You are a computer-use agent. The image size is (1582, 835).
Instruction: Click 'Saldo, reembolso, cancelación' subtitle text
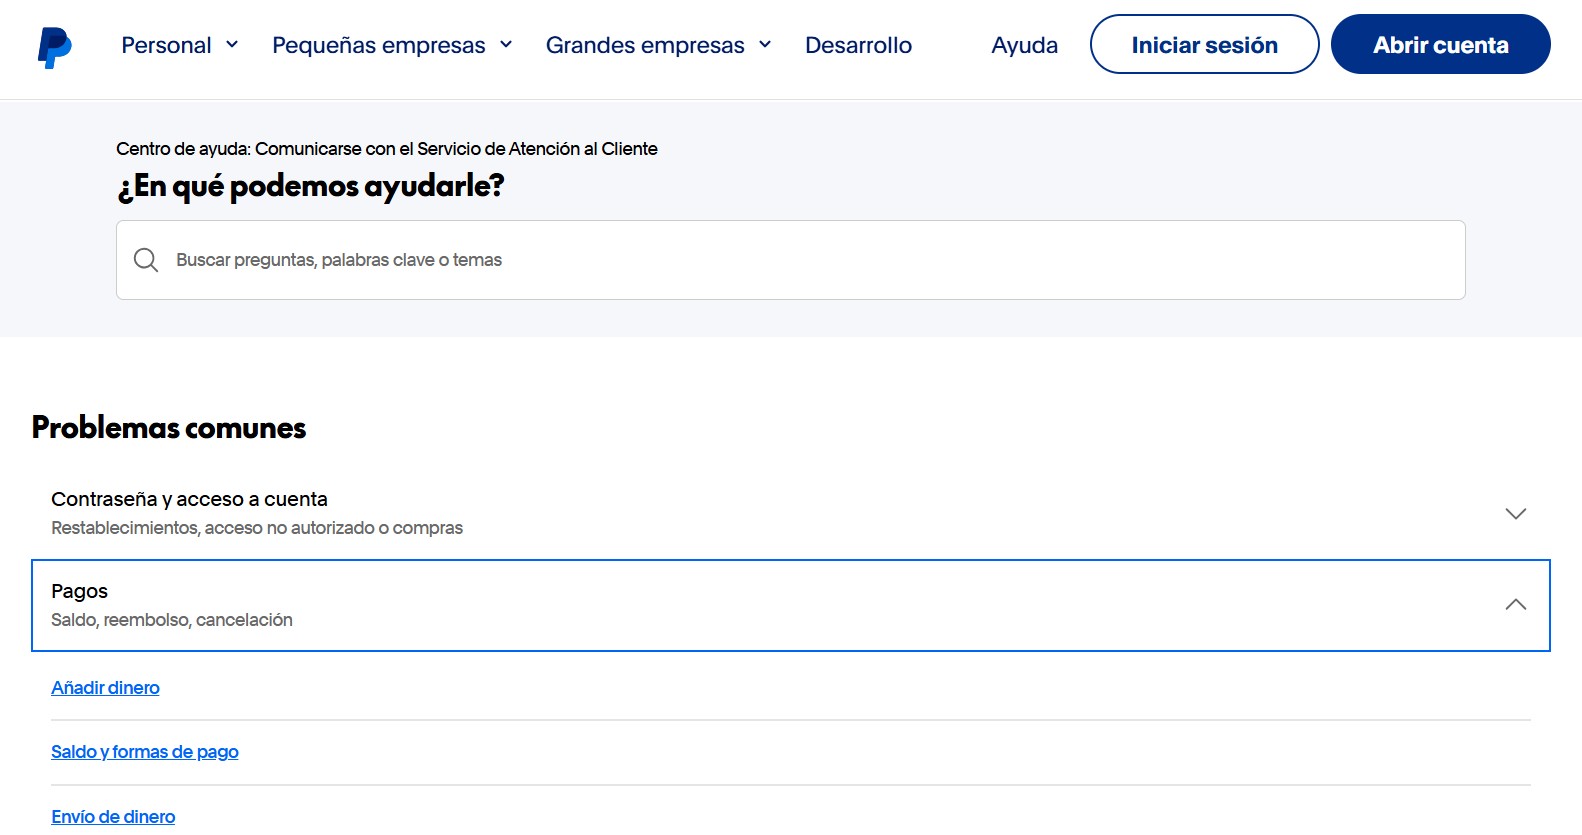pyautogui.click(x=172, y=620)
